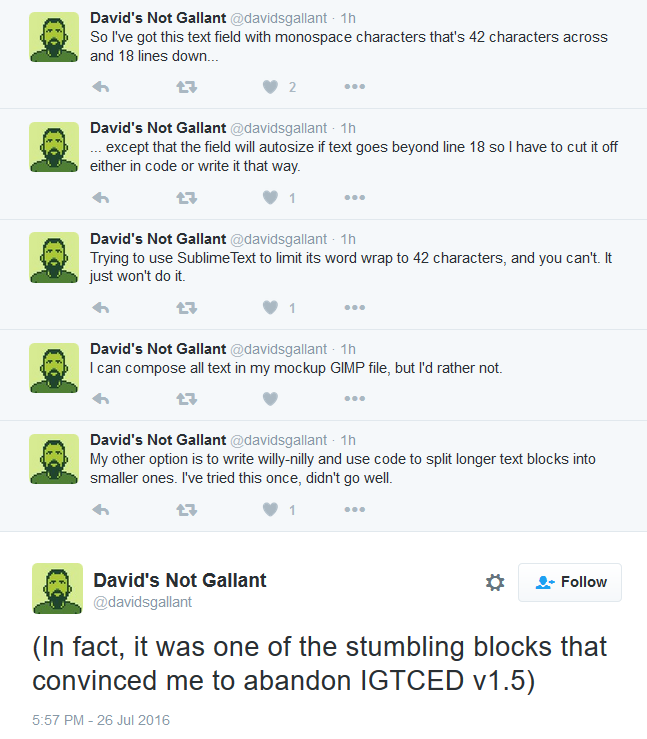Screen dimensions: 647x739
Task: Click the Follow button
Action: 570,582
